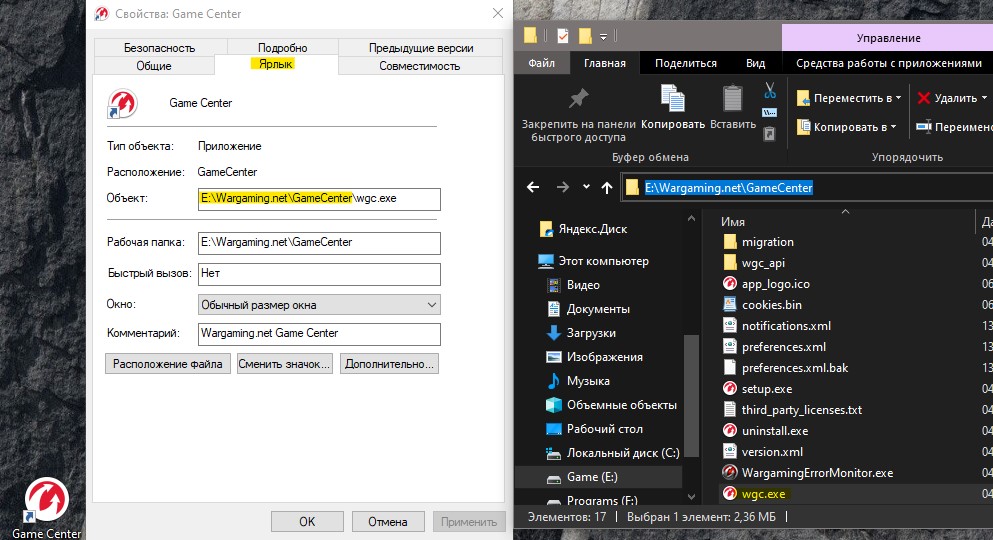Select the Ярлык tab
993x540 pixels.
[276, 64]
